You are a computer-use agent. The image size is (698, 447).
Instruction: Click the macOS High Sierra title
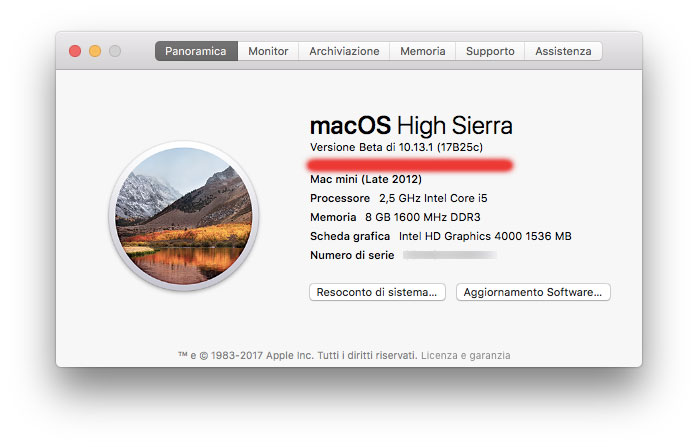pos(411,125)
